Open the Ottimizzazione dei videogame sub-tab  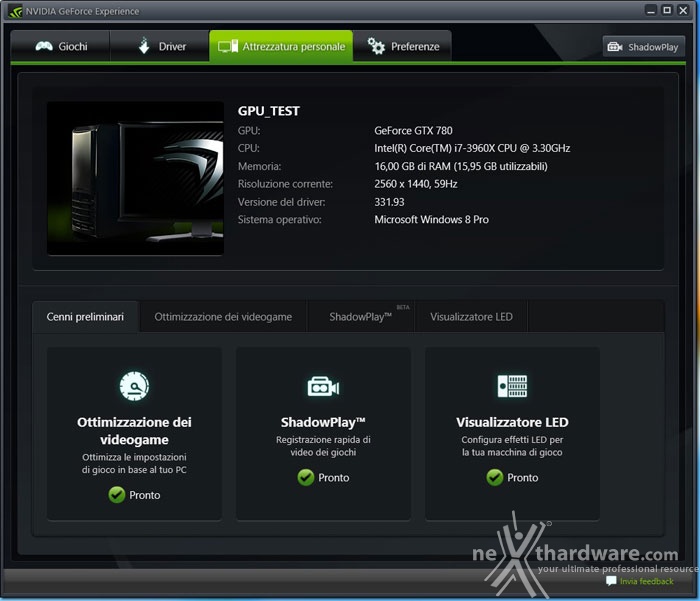pyautogui.click(x=223, y=317)
